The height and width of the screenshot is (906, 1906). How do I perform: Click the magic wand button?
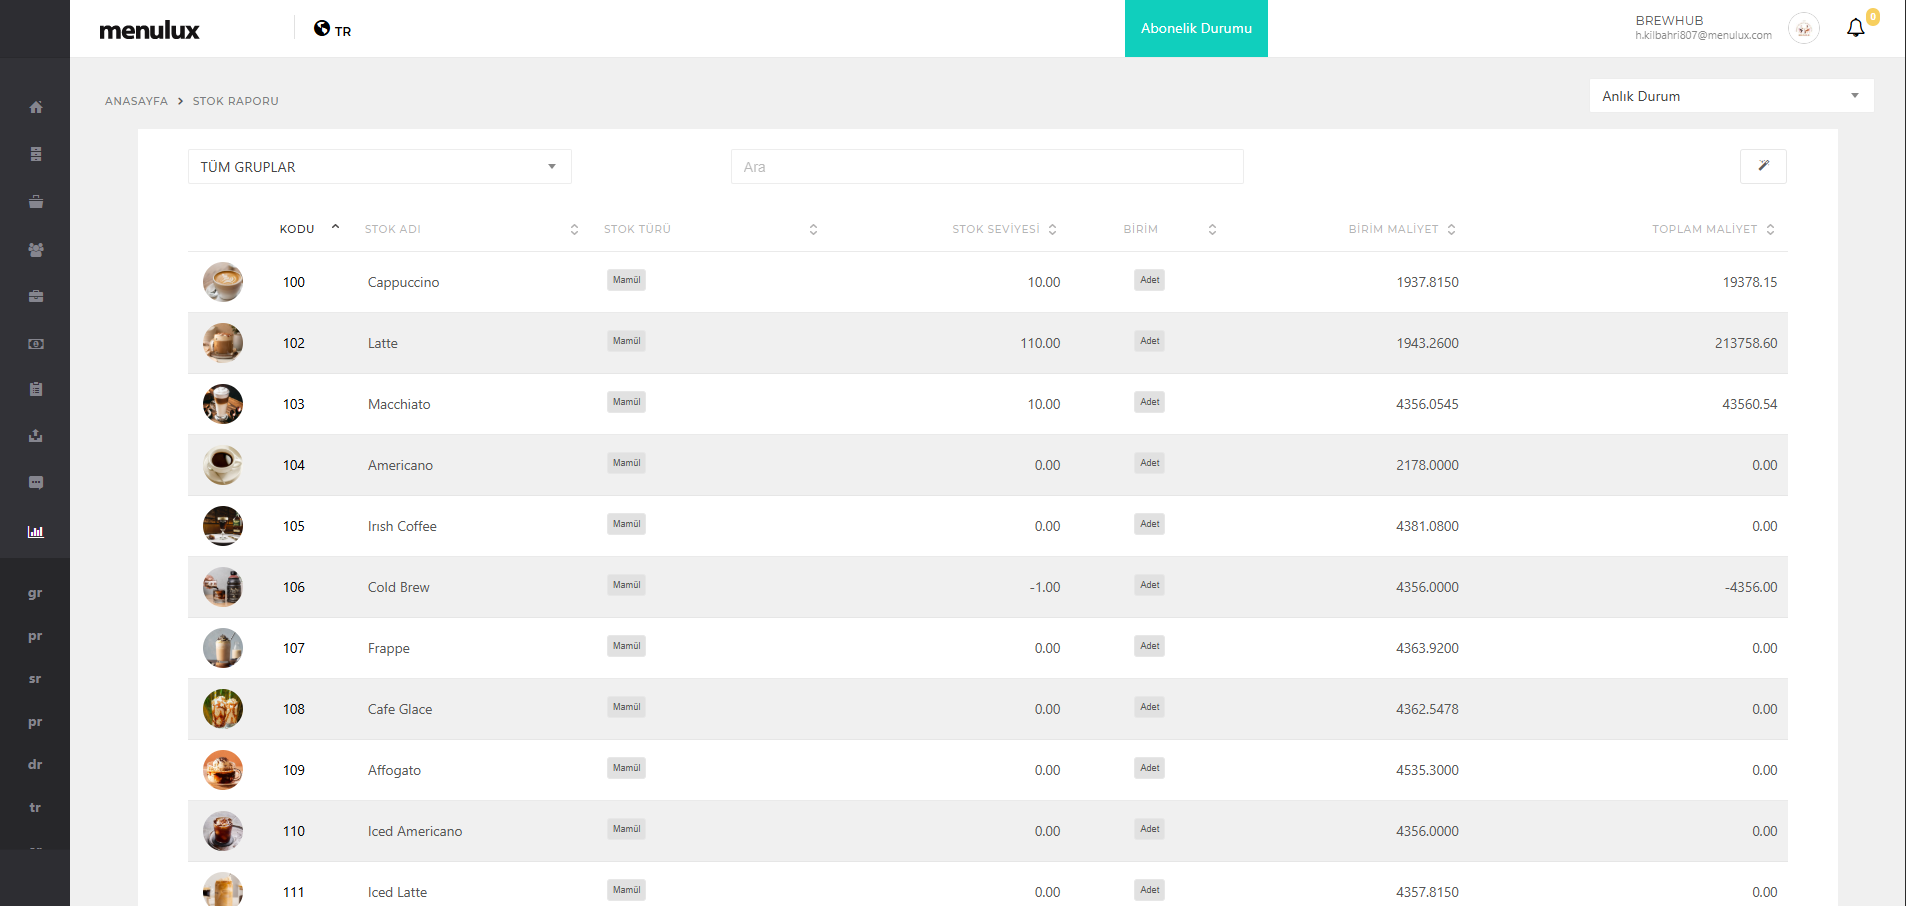[1763, 166]
